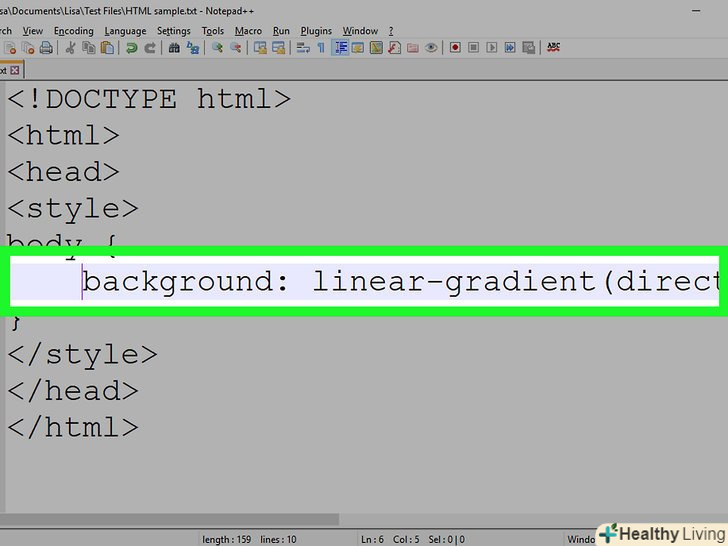Click the background: linear-gradient line

pos(364,281)
